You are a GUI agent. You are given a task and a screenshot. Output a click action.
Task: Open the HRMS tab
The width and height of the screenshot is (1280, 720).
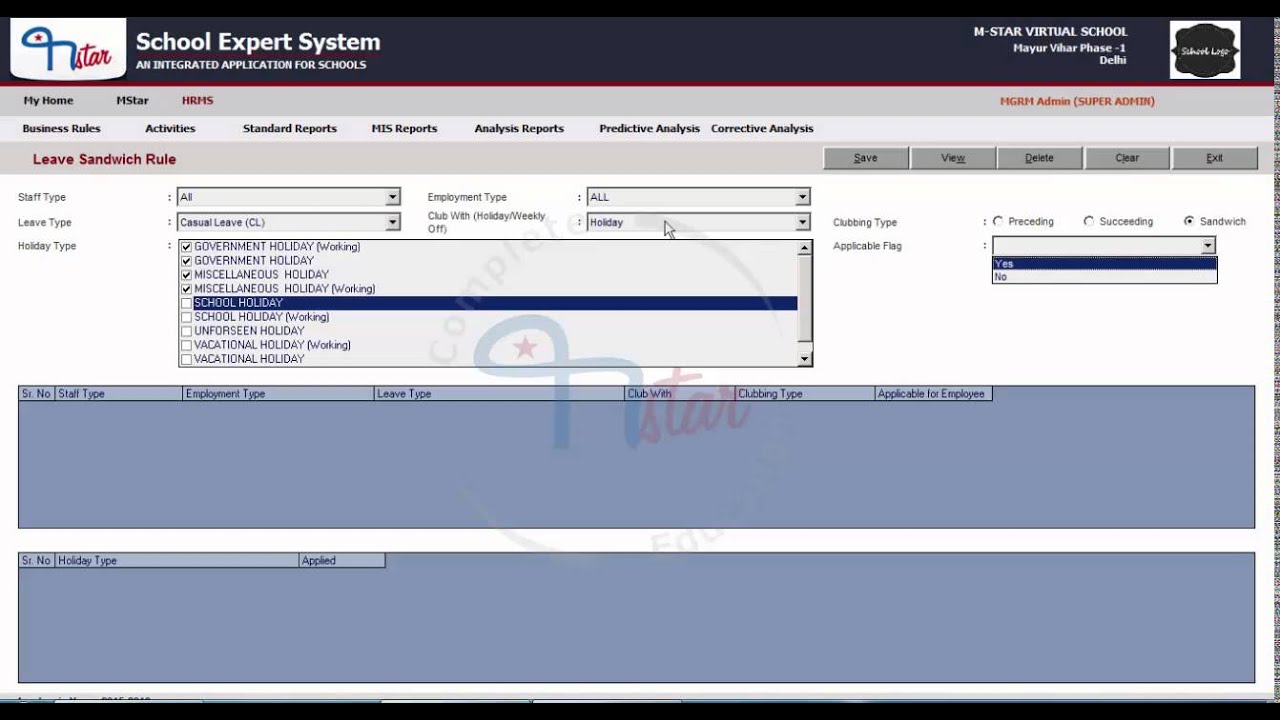[197, 101]
